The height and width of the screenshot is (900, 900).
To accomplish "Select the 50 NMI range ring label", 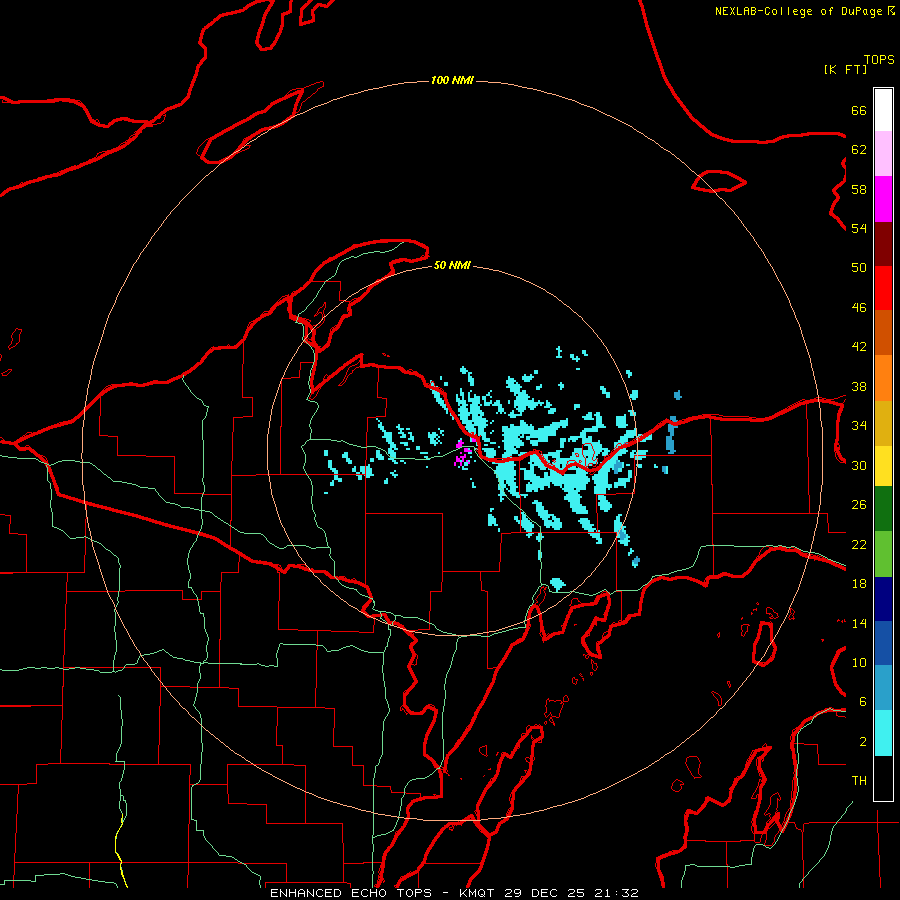I will coord(452,265).
